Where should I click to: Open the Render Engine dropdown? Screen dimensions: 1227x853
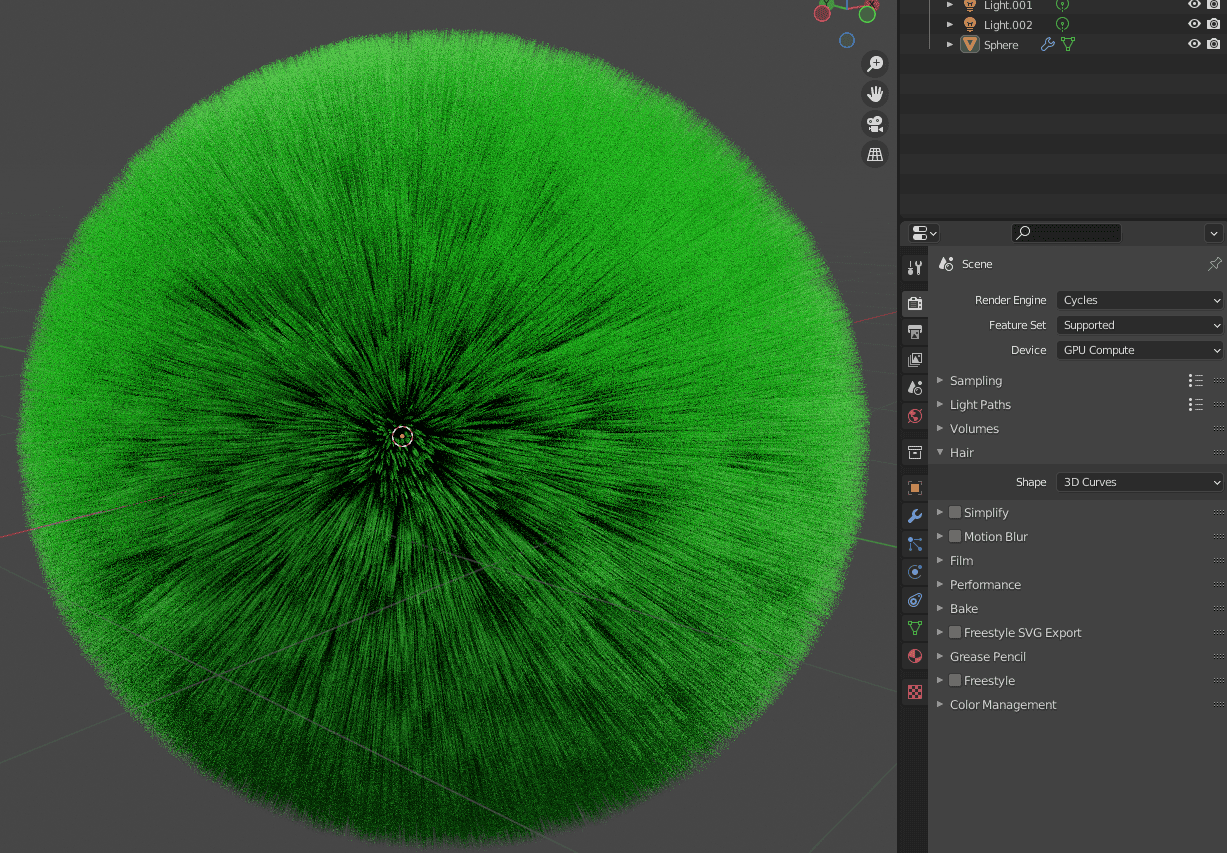coord(1139,299)
